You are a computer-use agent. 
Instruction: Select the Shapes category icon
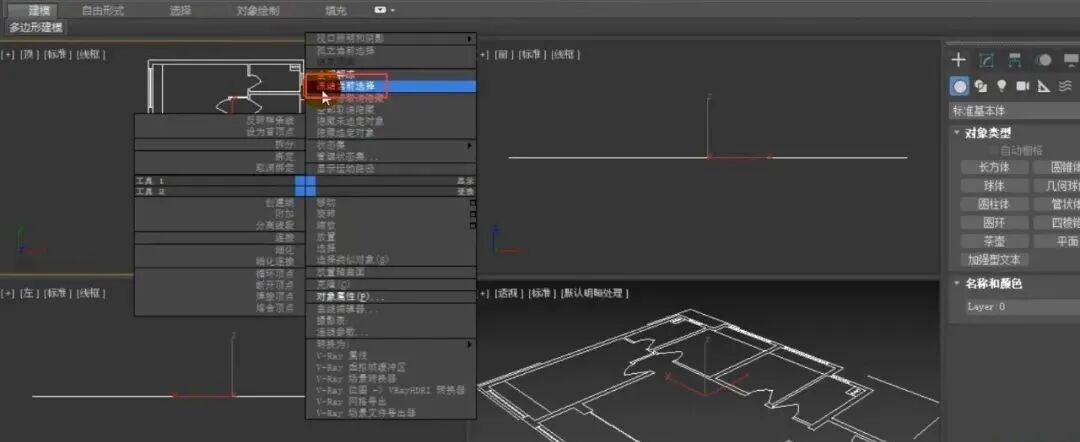(982, 86)
